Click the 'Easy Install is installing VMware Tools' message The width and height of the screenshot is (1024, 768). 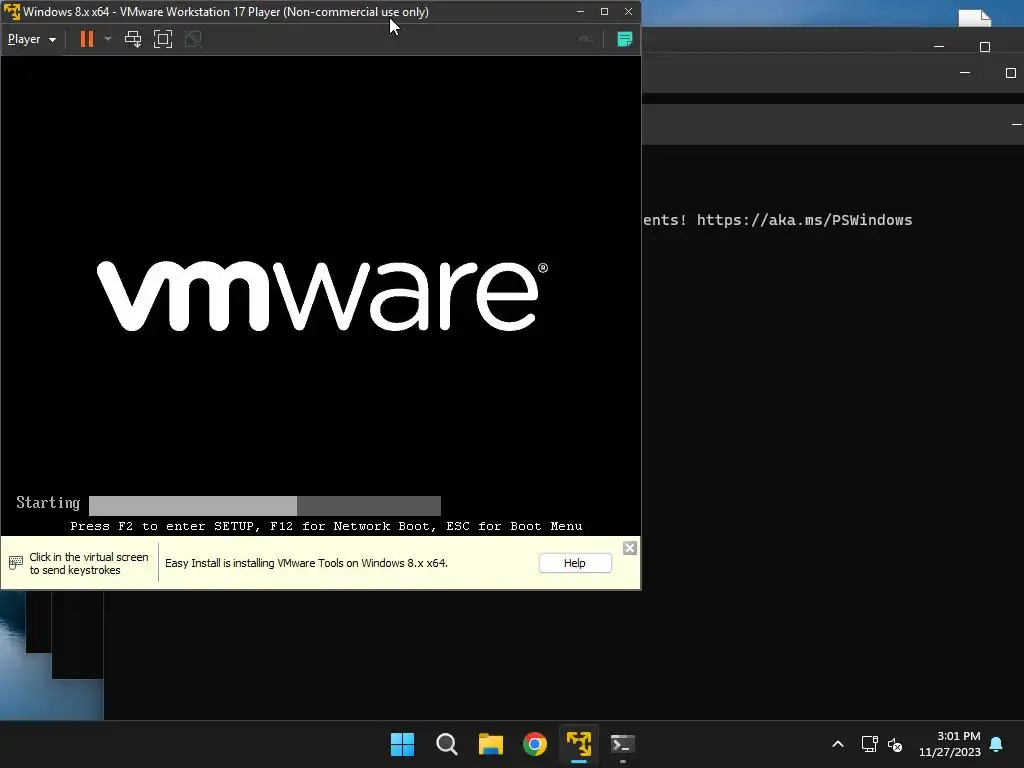point(306,563)
